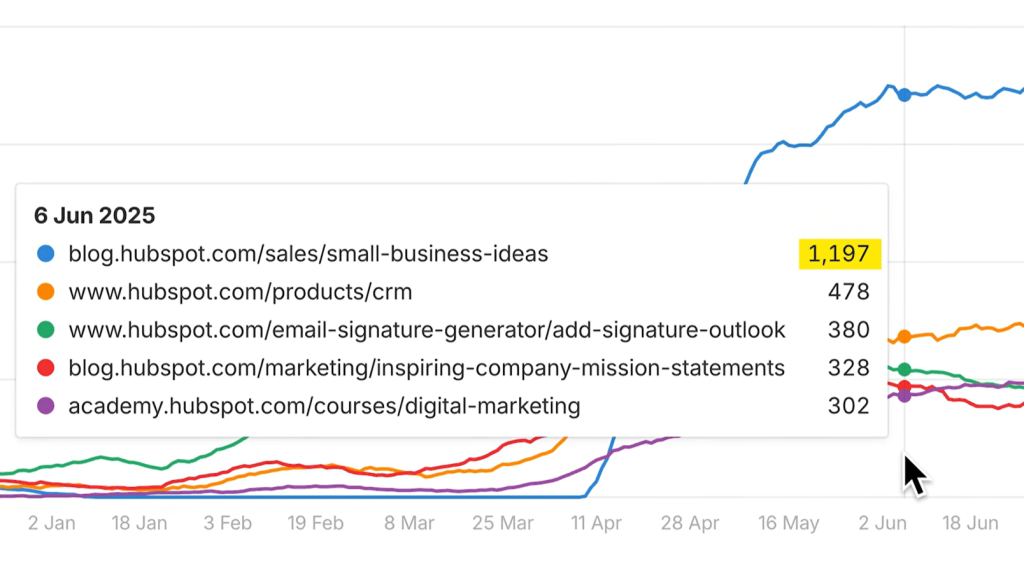Click the red legend dot for mission-statements
The image size is (1024, 564).
coord(46,368)
